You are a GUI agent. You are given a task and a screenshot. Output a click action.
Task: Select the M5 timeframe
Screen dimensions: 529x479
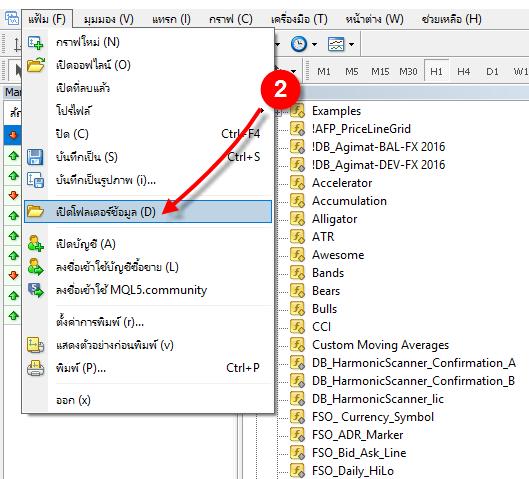352,72
